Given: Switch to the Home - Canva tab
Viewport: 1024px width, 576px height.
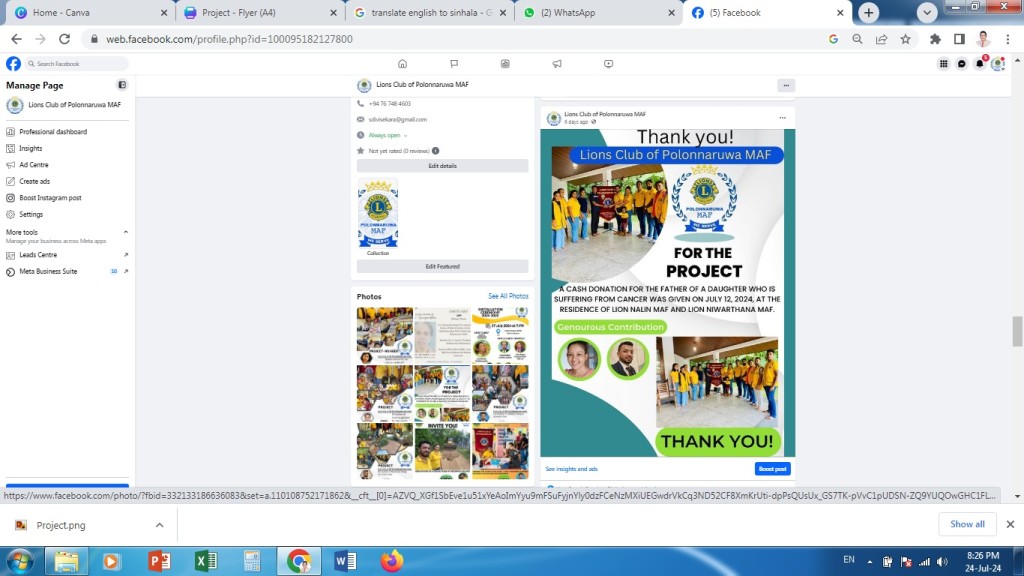Looking at the screenshot, I should tap(91, 12).
